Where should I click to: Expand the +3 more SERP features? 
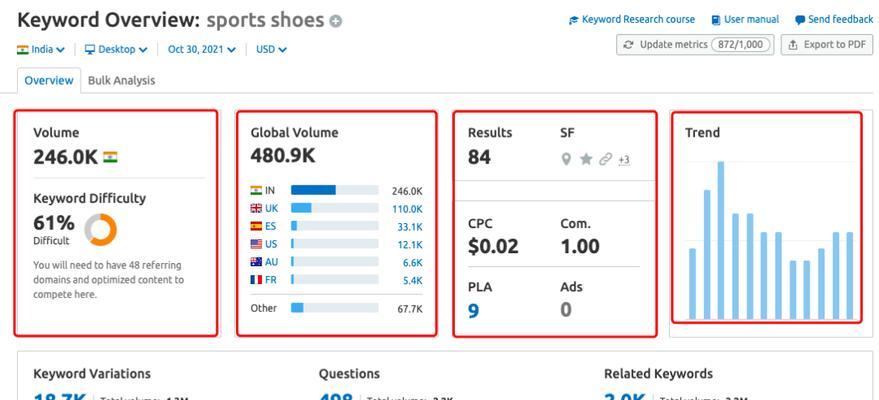tap(624, 160)
